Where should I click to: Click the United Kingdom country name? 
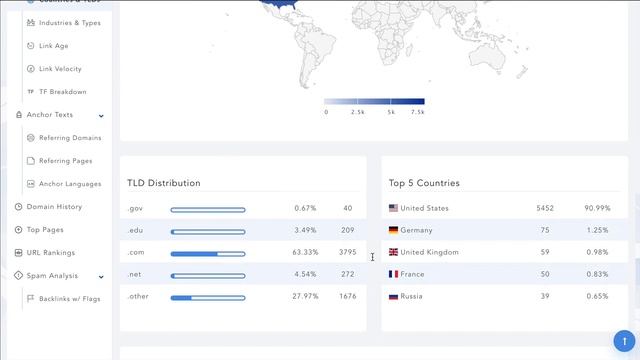tap(429, 252)
